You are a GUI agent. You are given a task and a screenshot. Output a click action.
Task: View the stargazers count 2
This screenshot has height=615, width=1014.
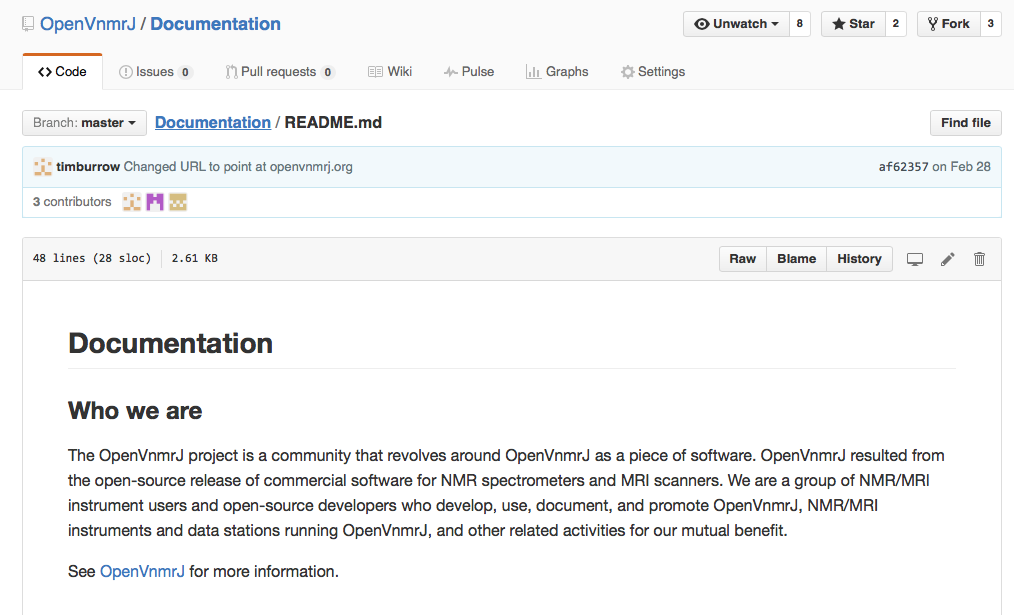pyautogui.click(x=896, y=24)
